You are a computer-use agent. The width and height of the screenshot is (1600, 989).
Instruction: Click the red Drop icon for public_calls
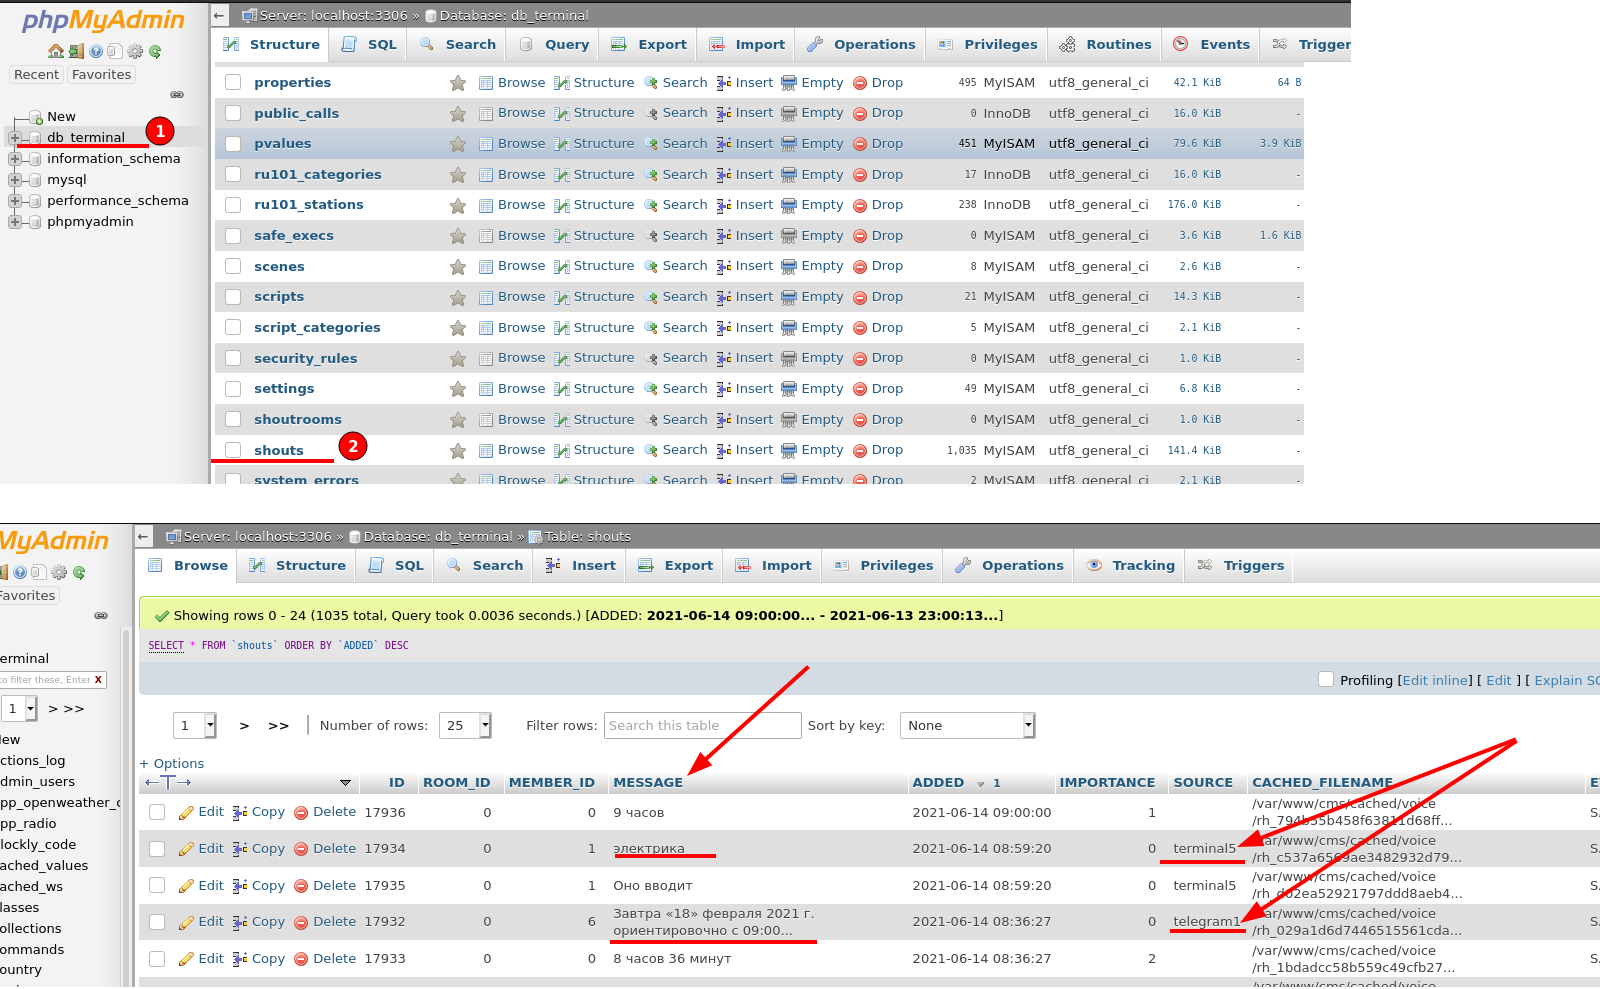pyautogui.click(x=860, y=114)
